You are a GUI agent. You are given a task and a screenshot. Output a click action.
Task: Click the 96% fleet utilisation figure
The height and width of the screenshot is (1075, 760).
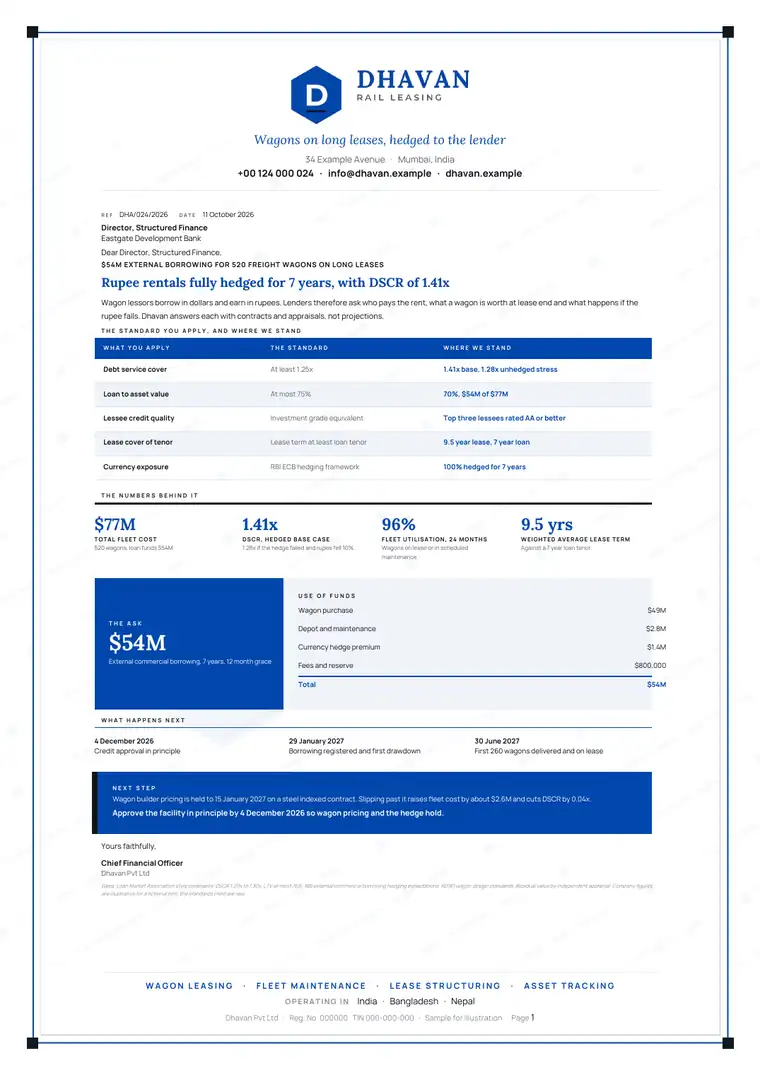pos(399,524)
